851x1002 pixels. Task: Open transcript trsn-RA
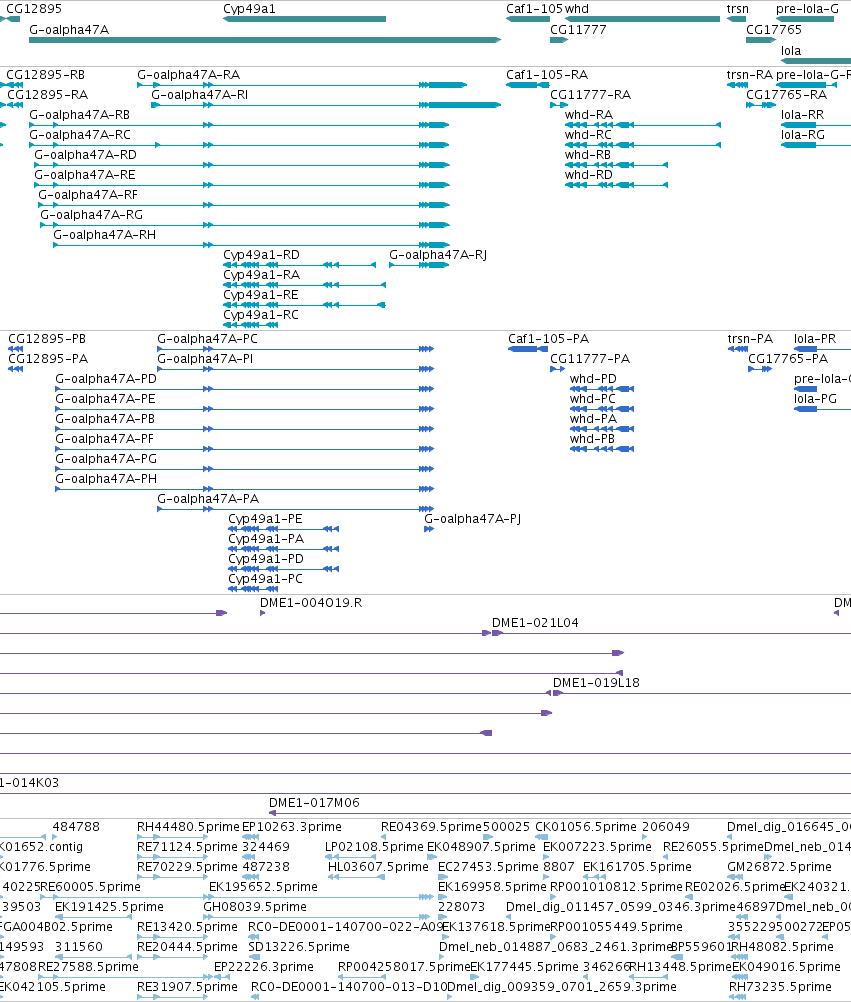pyautogui.click(x=749, y=75)
